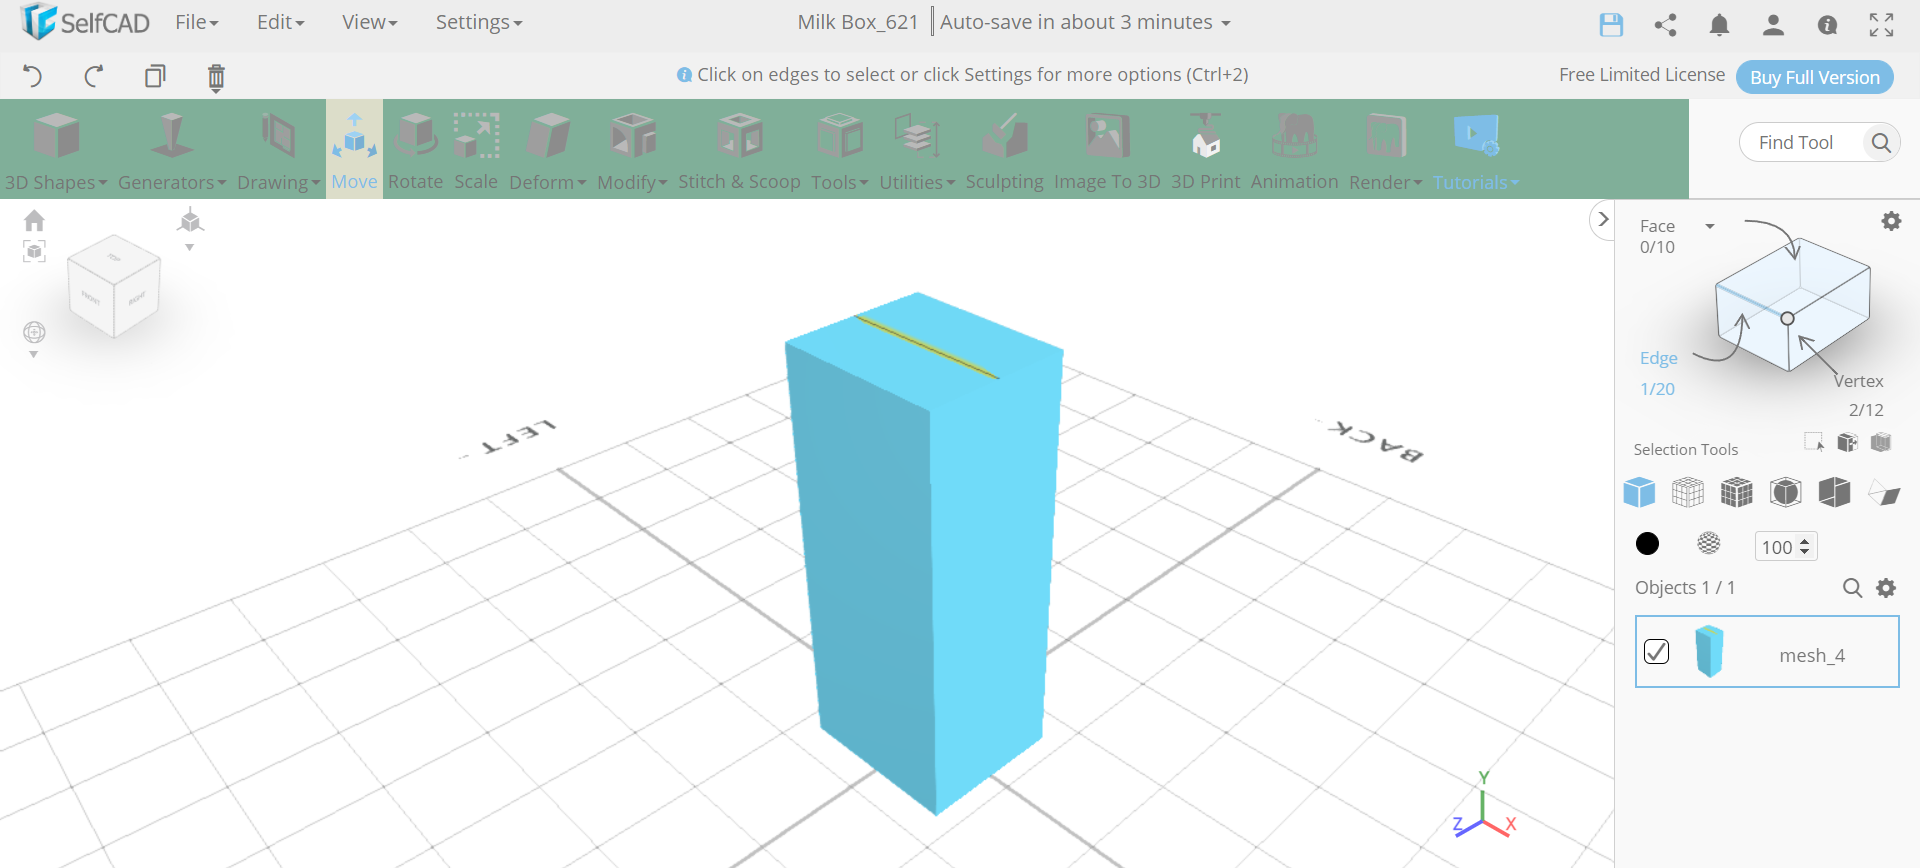Select the Stitch & Scoop tool

[x=739, y=150]
